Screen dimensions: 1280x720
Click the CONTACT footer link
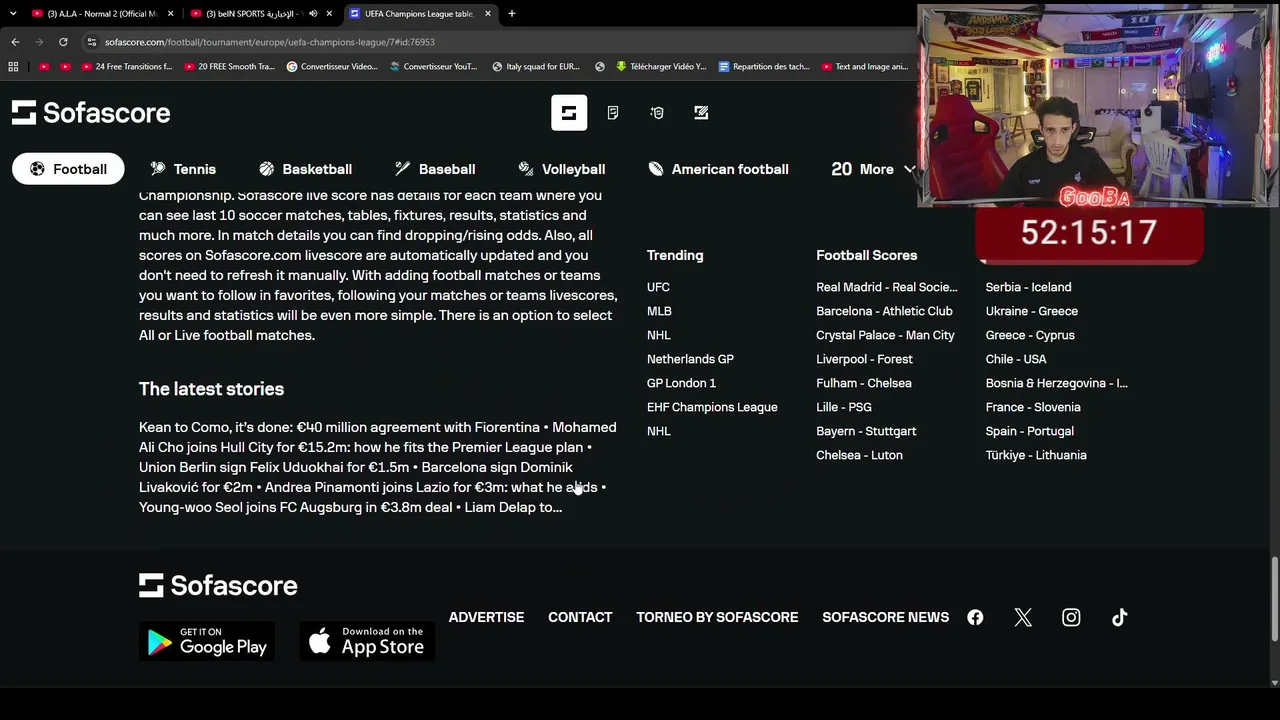point(580,617)
